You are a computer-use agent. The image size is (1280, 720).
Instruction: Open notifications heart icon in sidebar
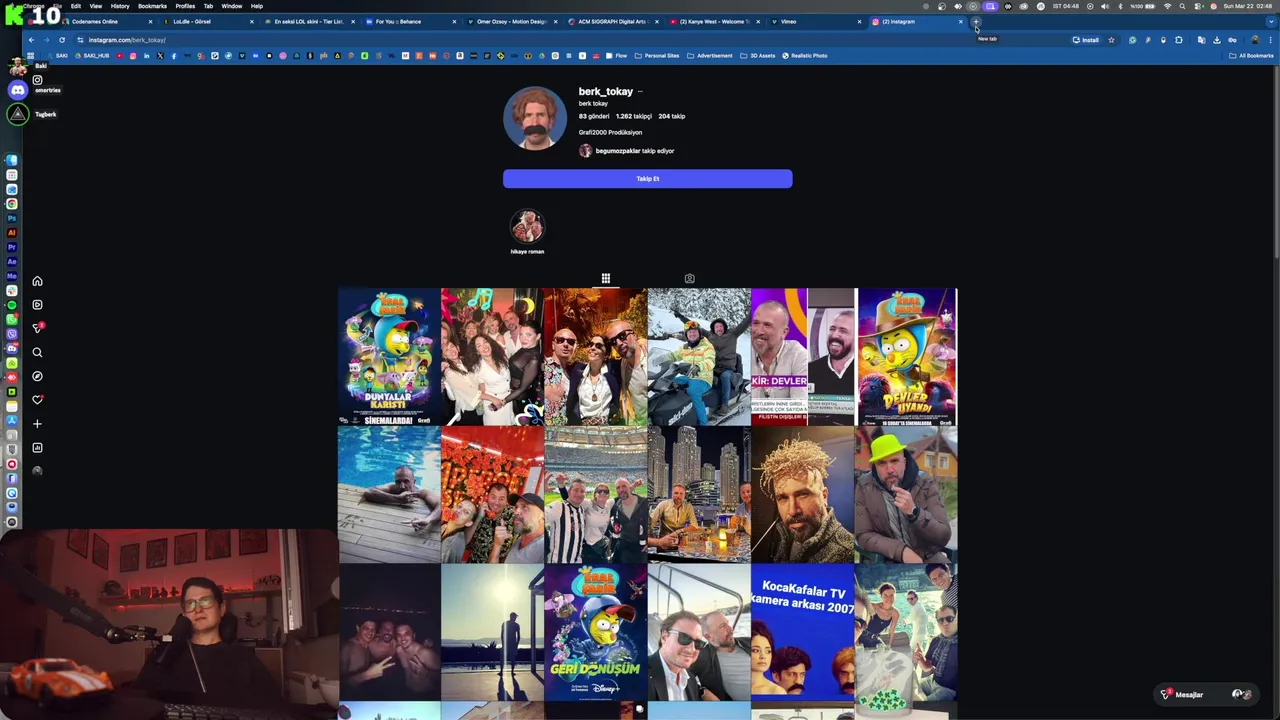point(37,400)
